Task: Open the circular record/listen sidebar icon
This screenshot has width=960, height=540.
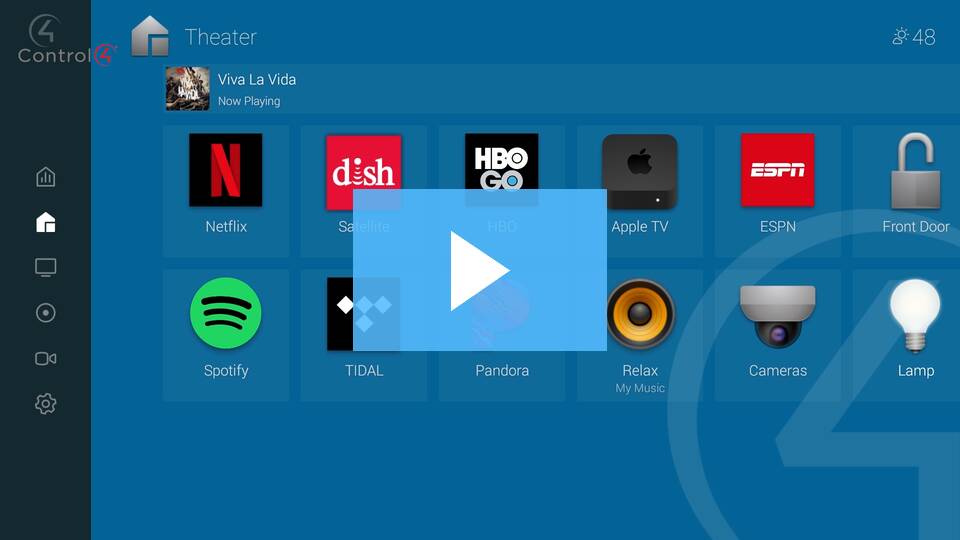Action: point(45,313)
